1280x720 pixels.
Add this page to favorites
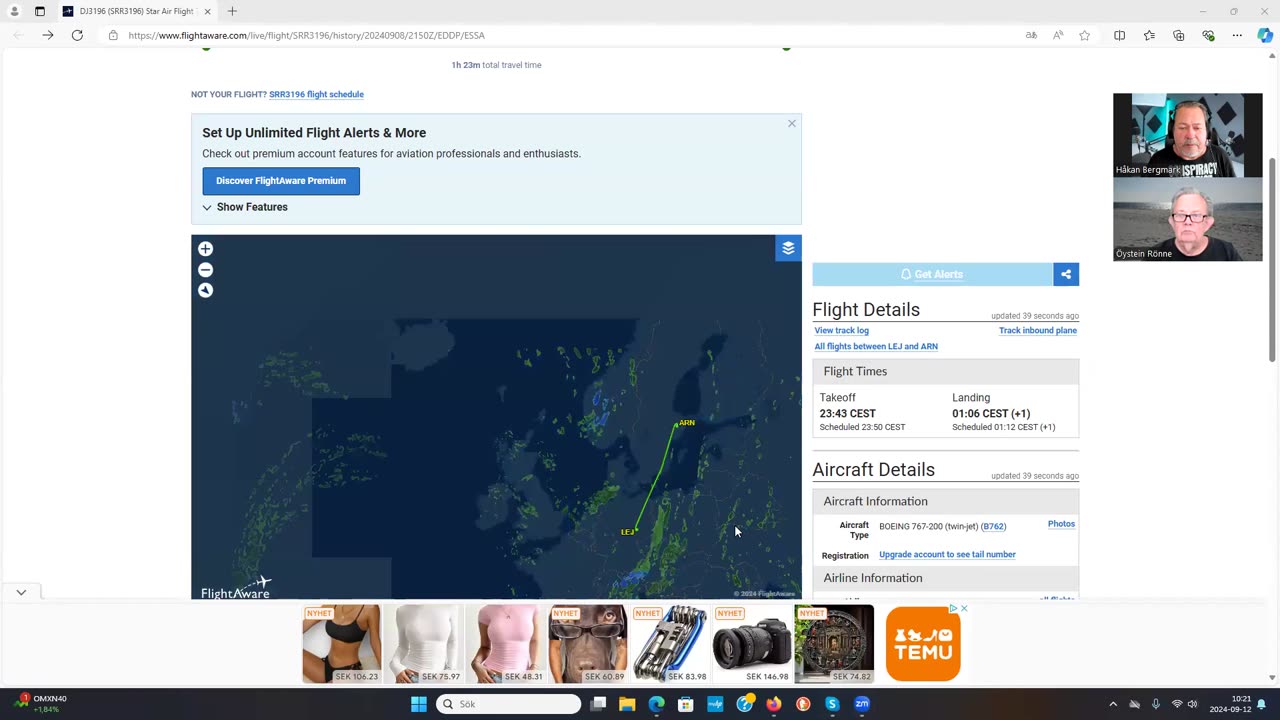click(x=1084, y=35)
